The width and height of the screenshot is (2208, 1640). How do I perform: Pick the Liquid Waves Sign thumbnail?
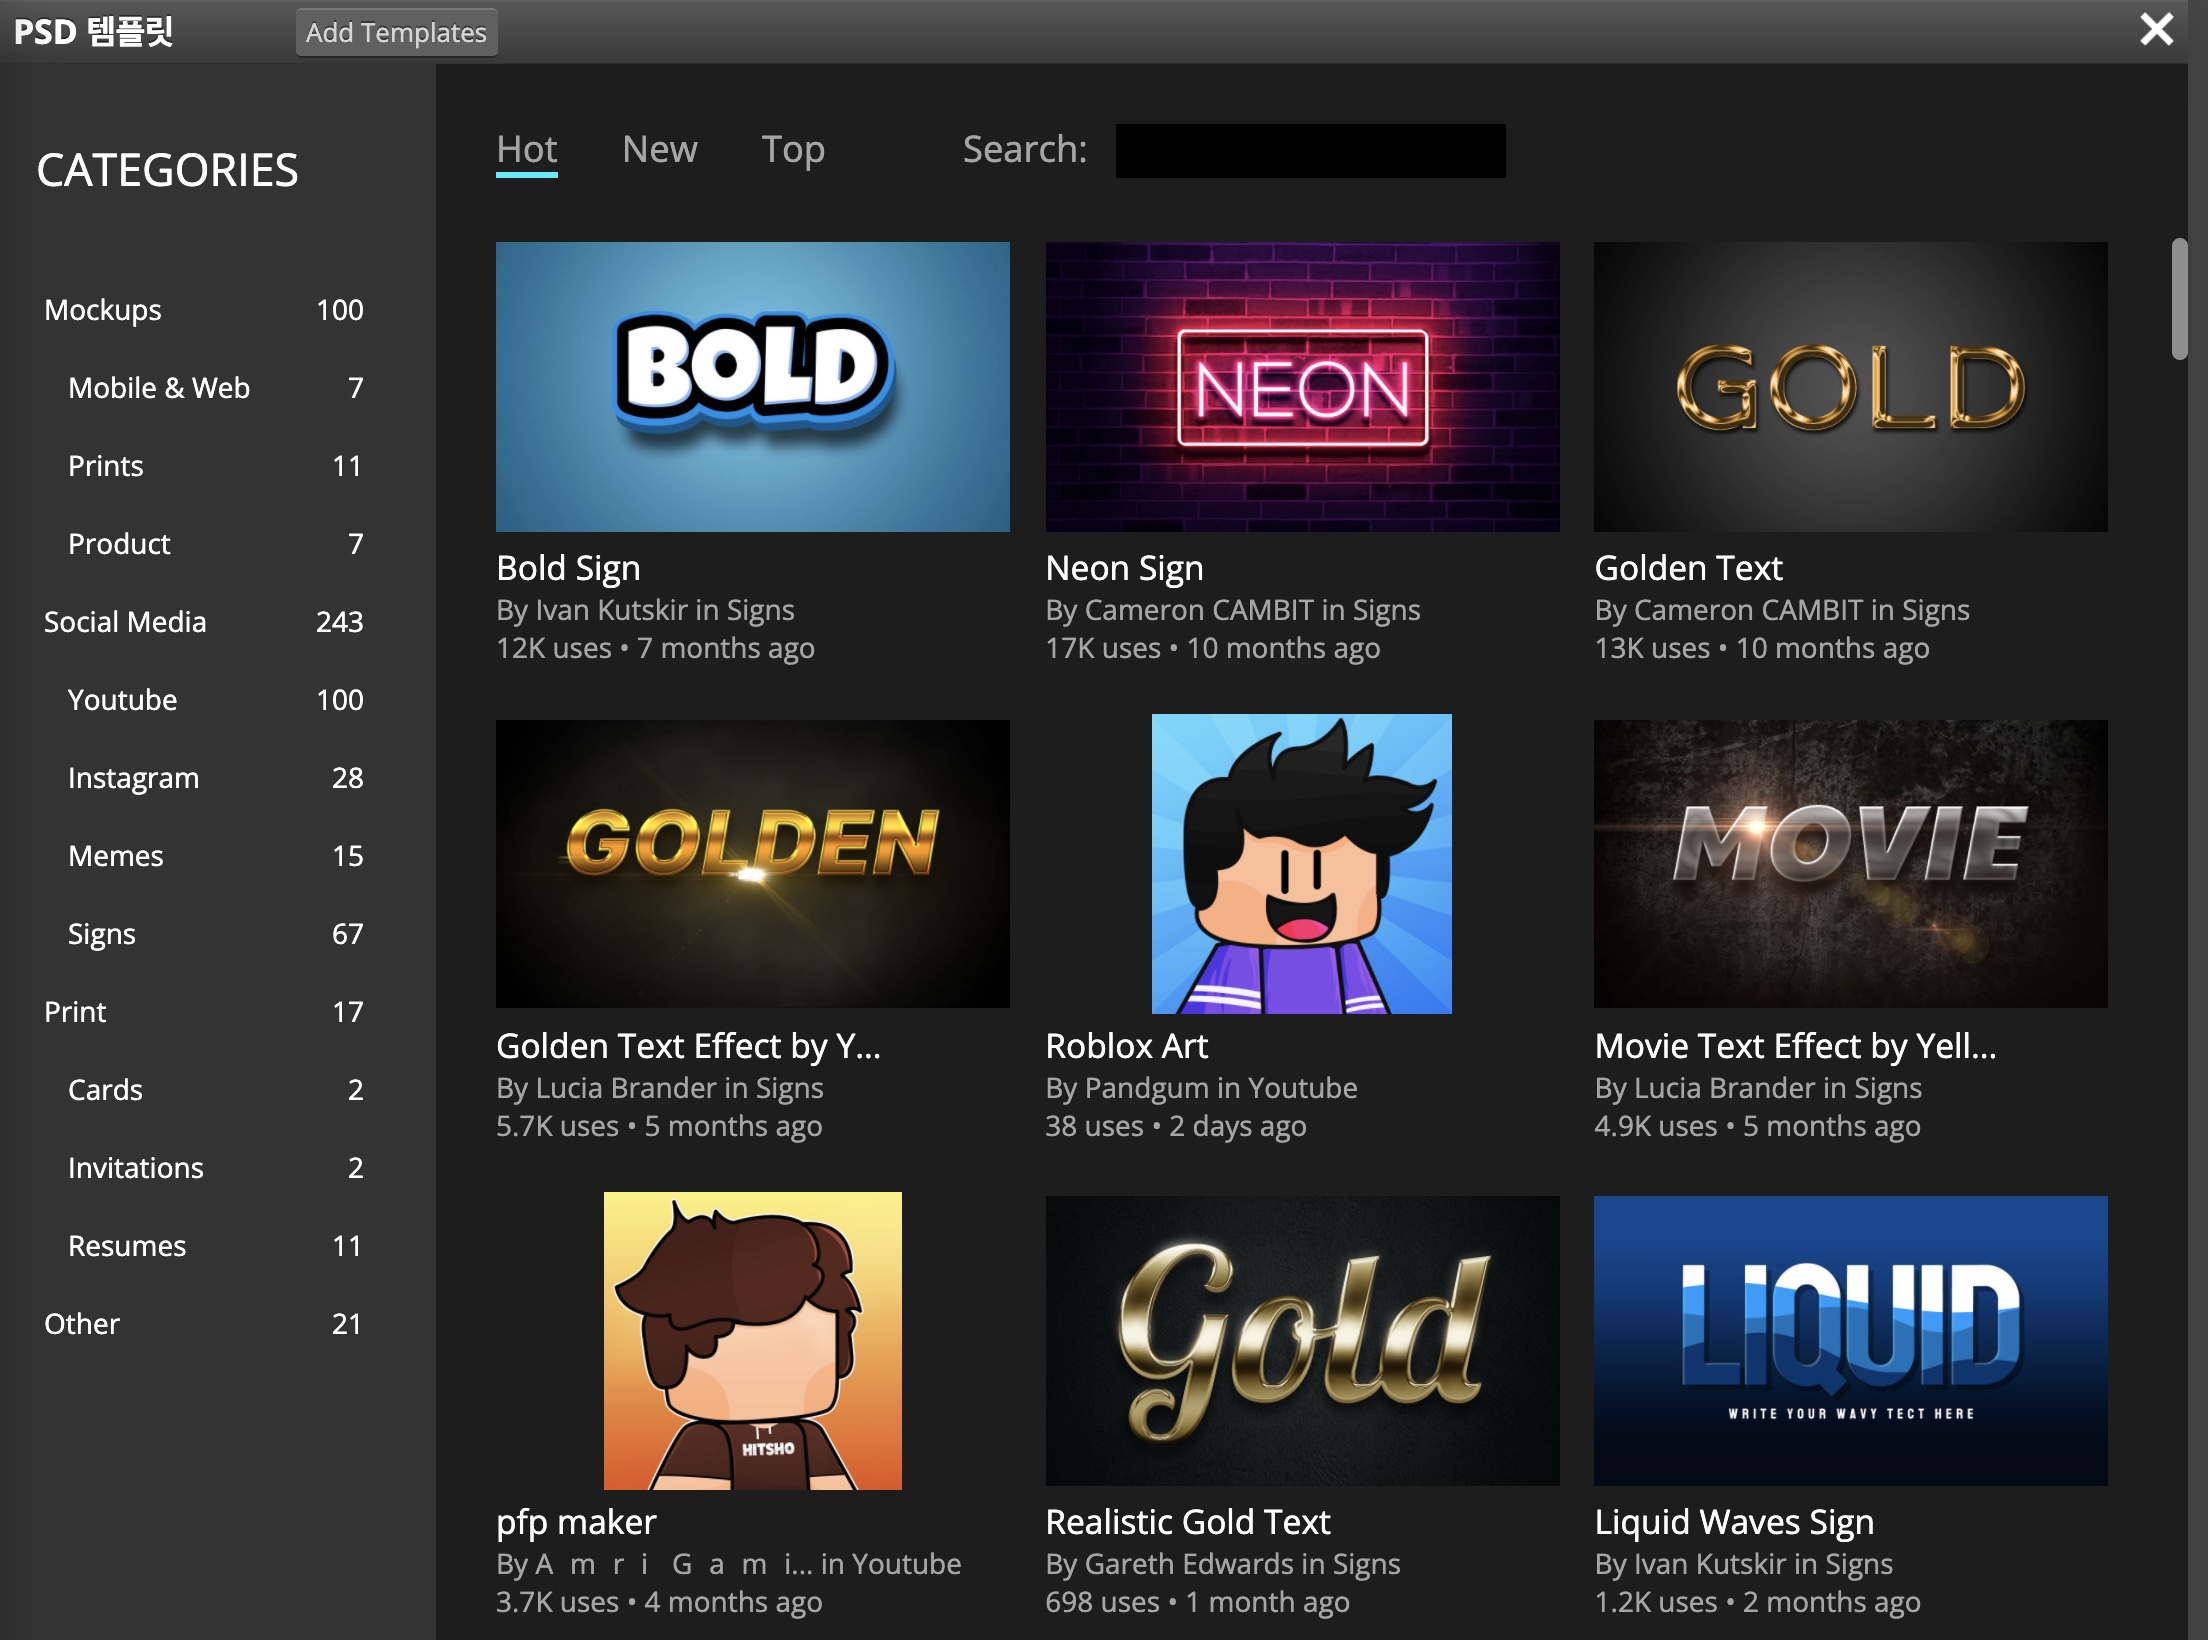point(1850,1340)
